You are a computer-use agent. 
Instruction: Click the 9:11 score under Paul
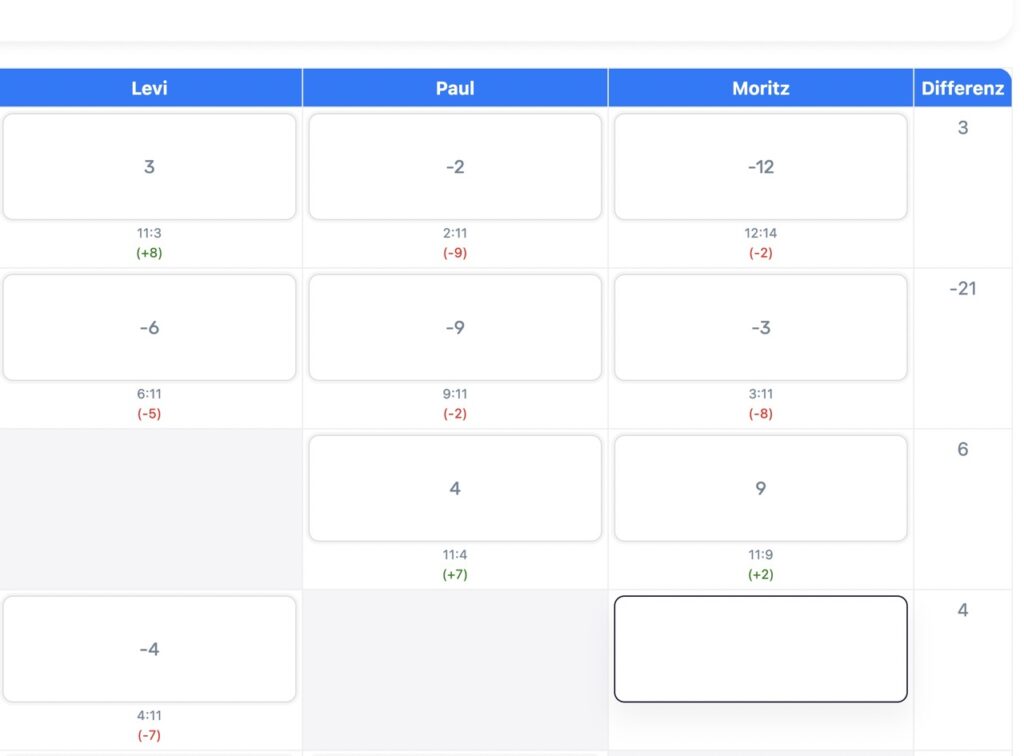point(455,394)
